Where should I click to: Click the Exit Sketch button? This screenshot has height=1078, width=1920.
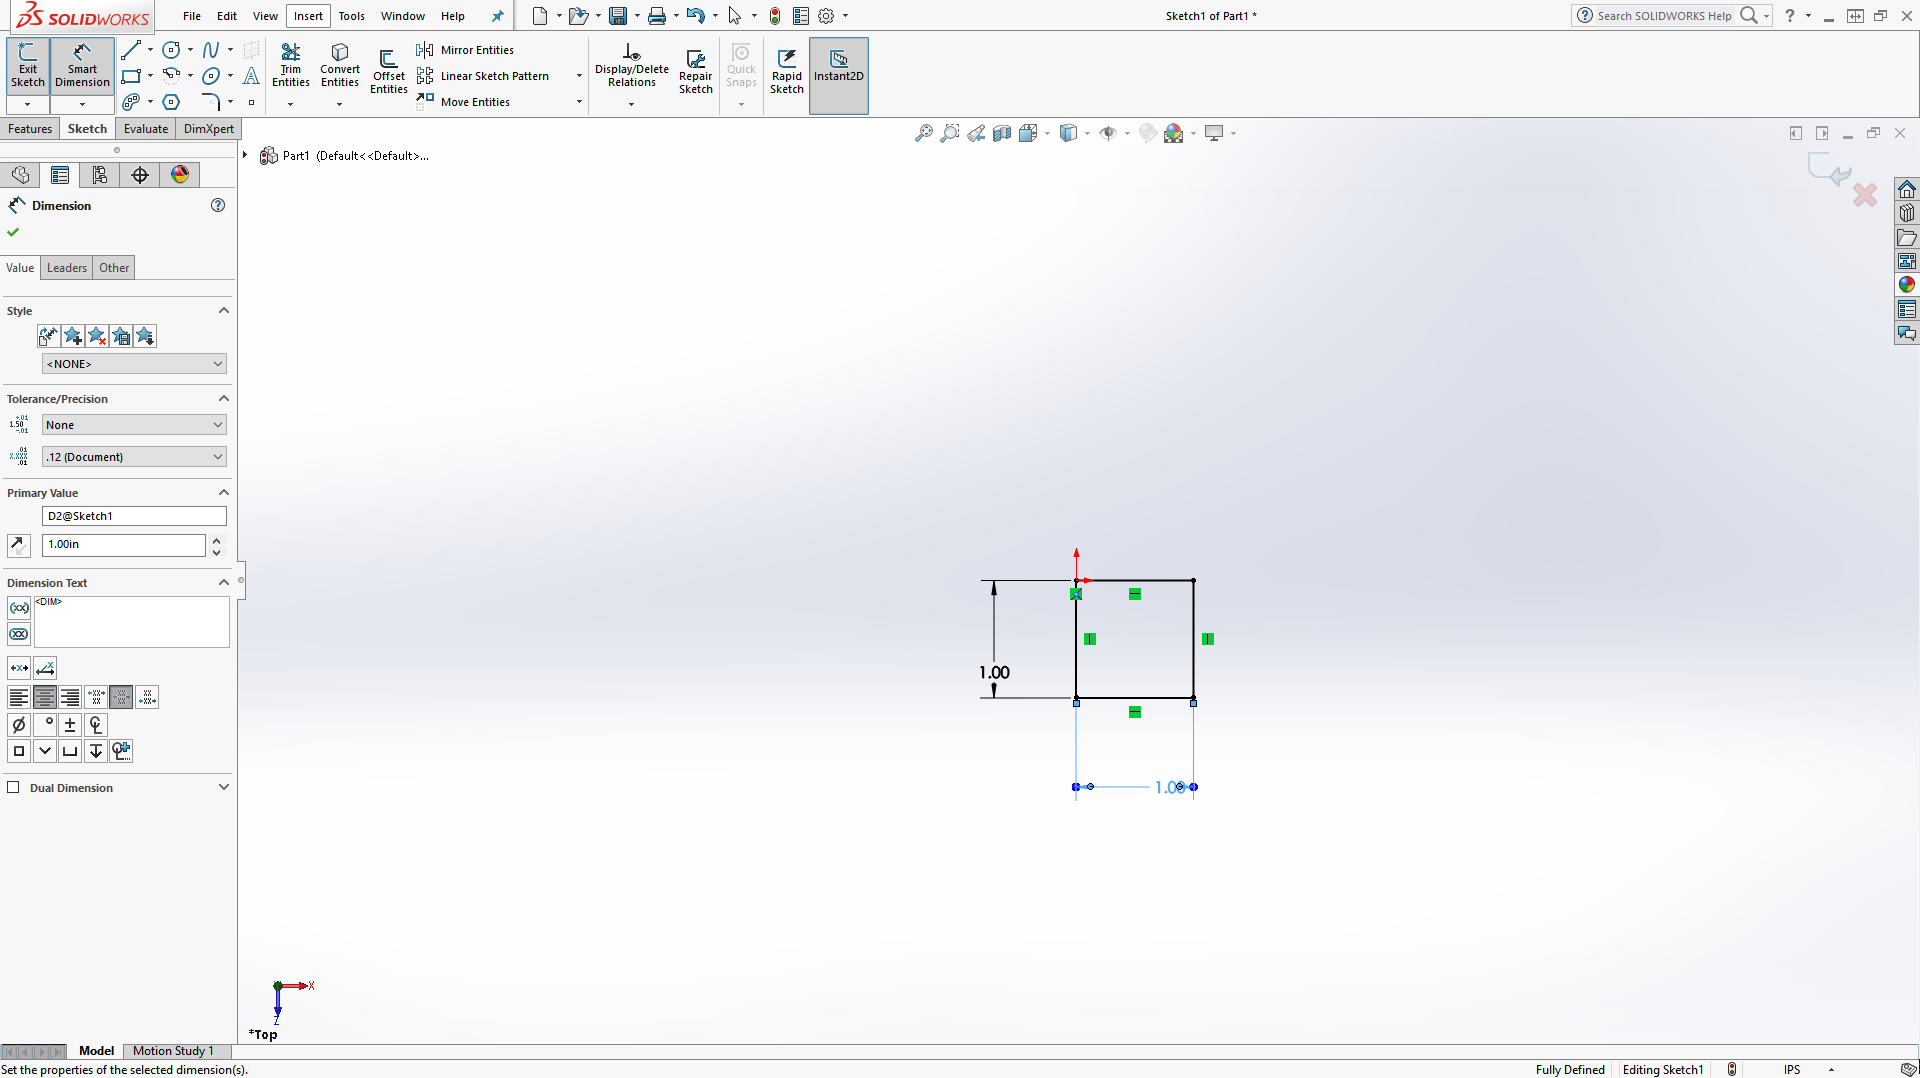pyautogui.click(x=28, y=66)
